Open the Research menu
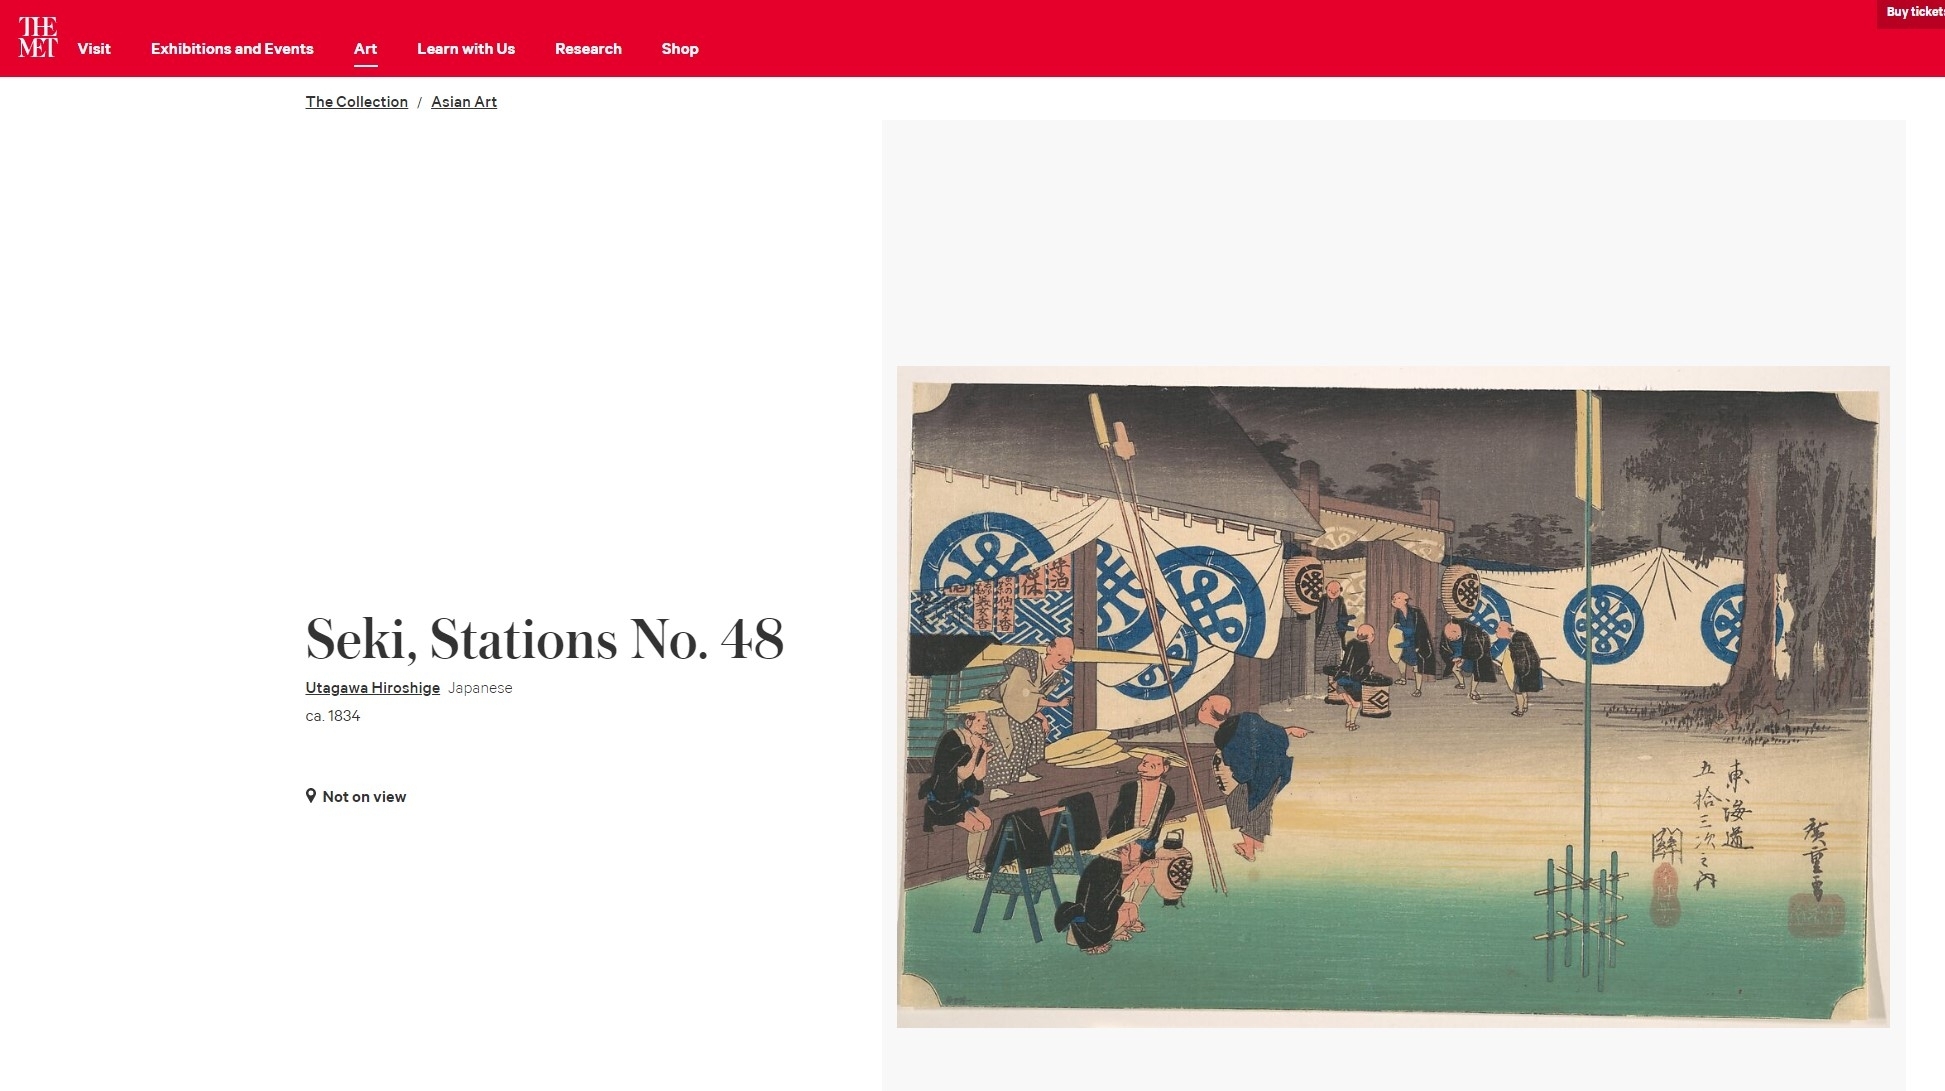 coord(588,49)
